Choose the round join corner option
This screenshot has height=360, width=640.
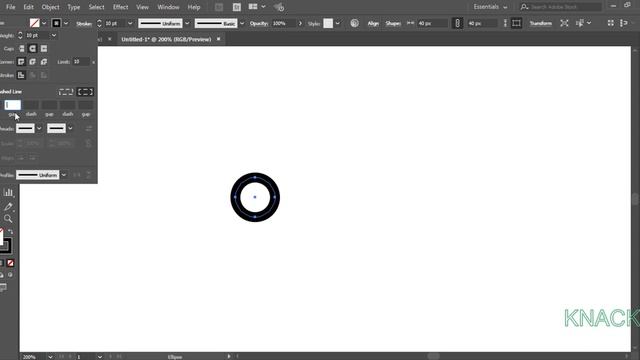click(33, 62)
